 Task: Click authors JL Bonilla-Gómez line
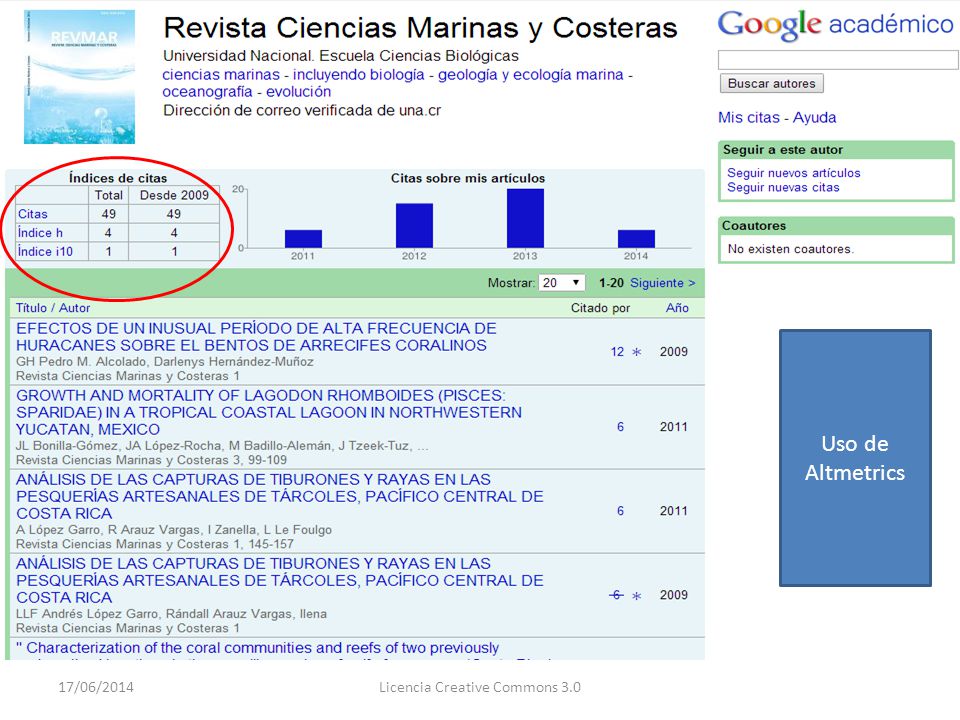click(222, 446)
